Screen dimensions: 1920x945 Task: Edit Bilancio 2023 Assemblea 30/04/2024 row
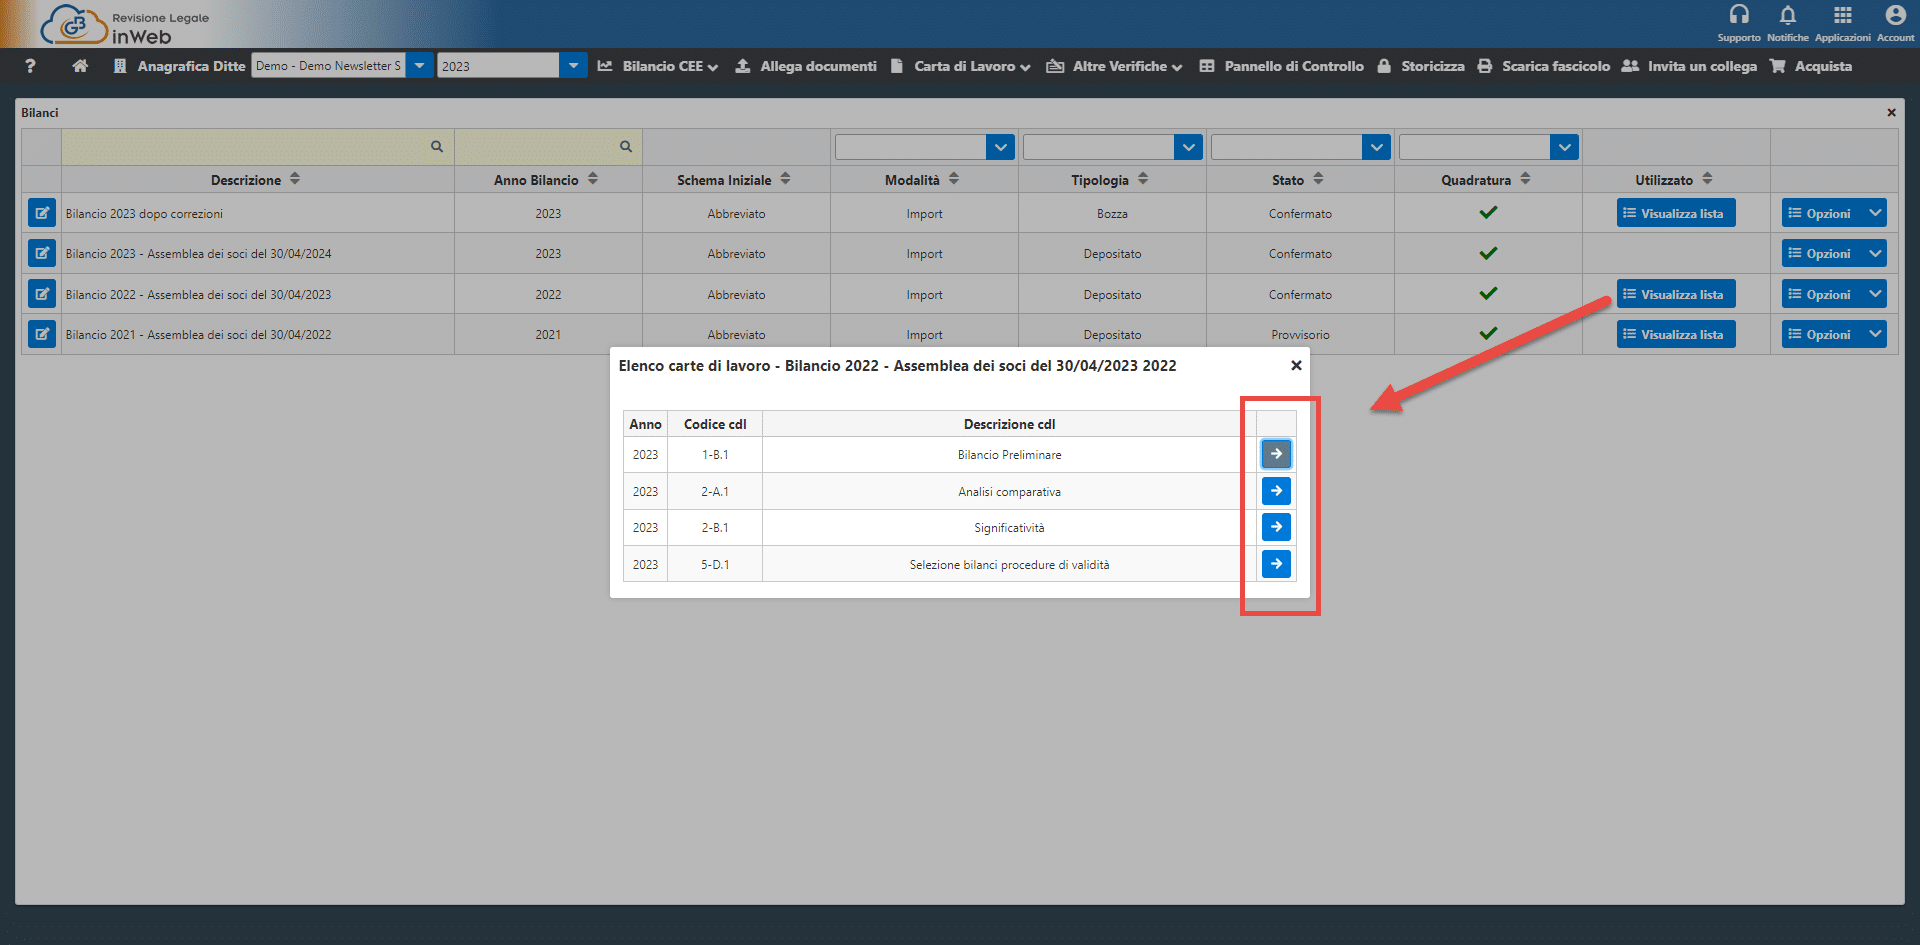pyautogui.click(x=42, y=253)
